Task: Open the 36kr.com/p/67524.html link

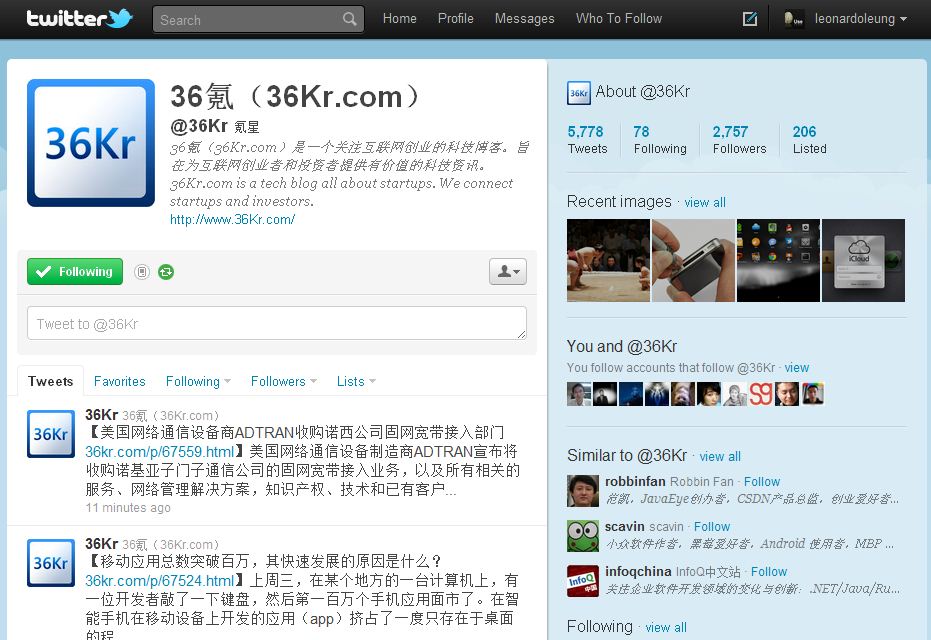Action: (159, 581)
